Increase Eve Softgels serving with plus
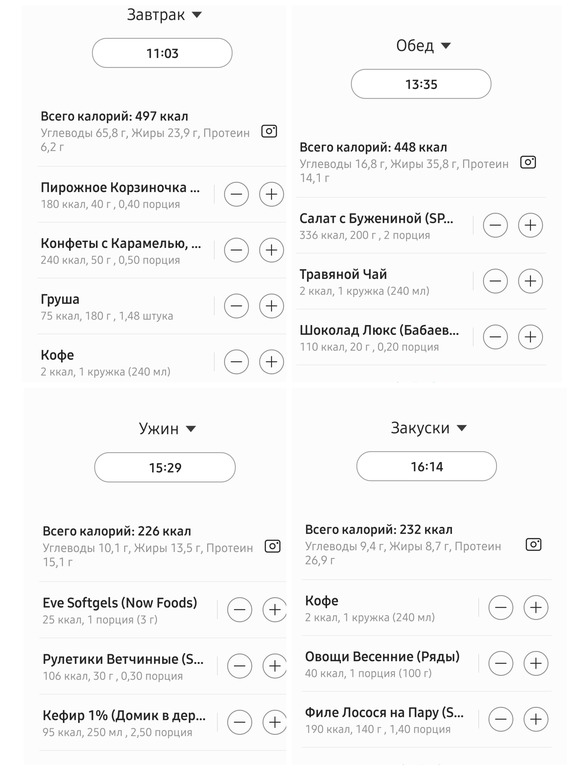The height and width of the screenshot is (770, 578). [275, 610]
